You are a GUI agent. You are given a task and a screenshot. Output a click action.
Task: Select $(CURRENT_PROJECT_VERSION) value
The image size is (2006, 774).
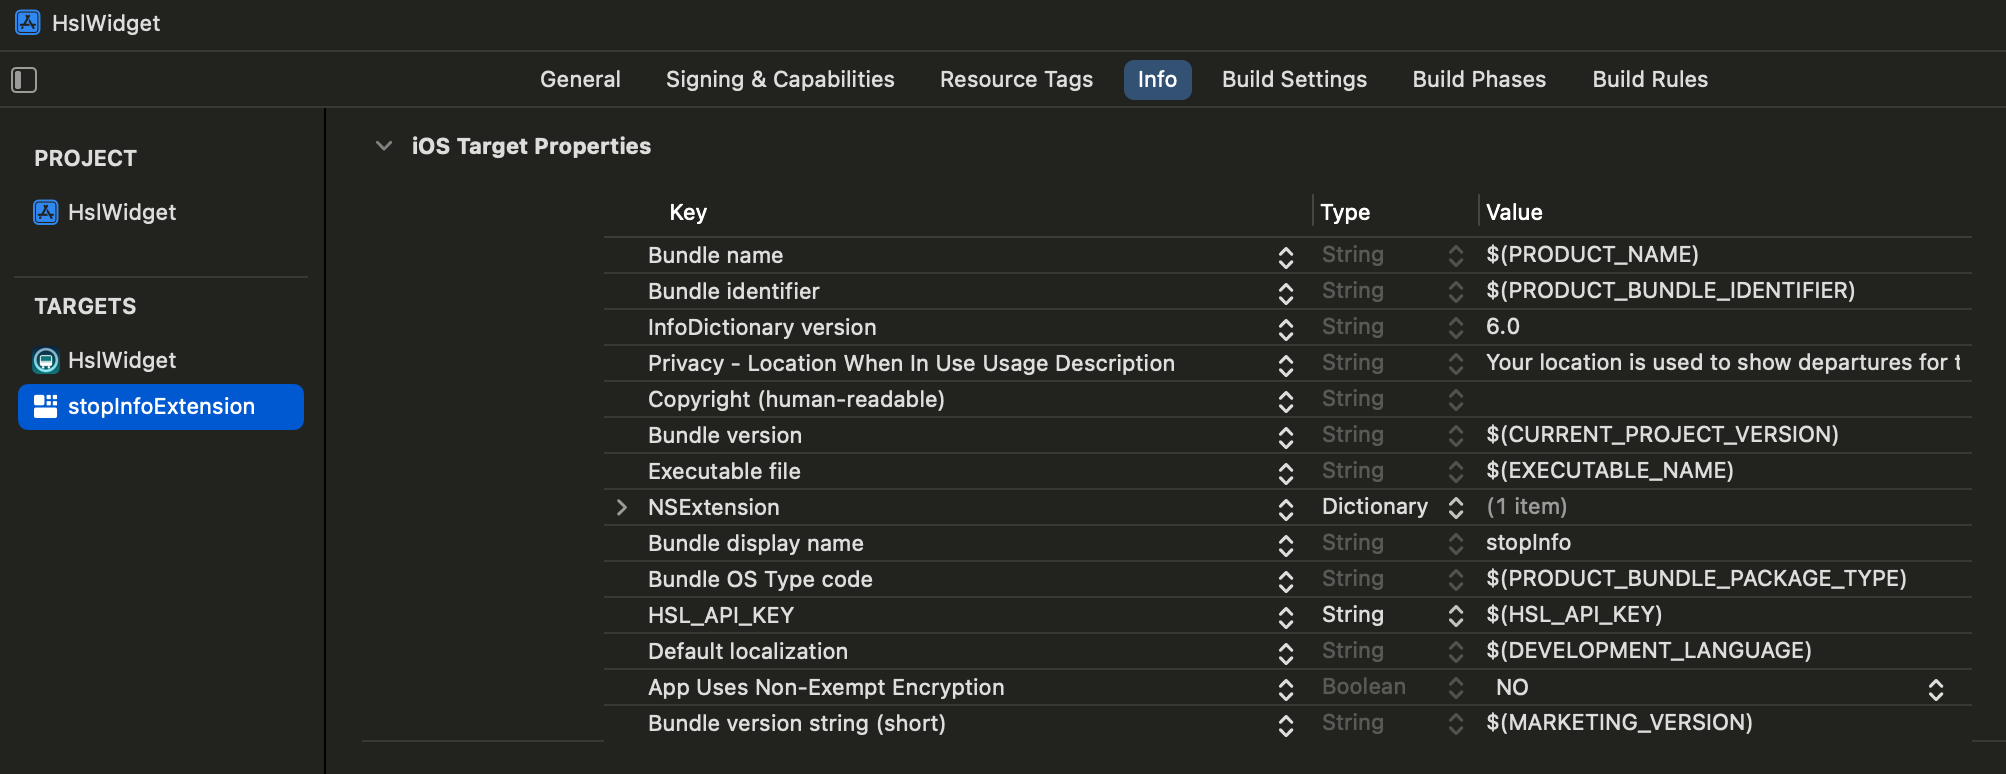coord(1662,435)
